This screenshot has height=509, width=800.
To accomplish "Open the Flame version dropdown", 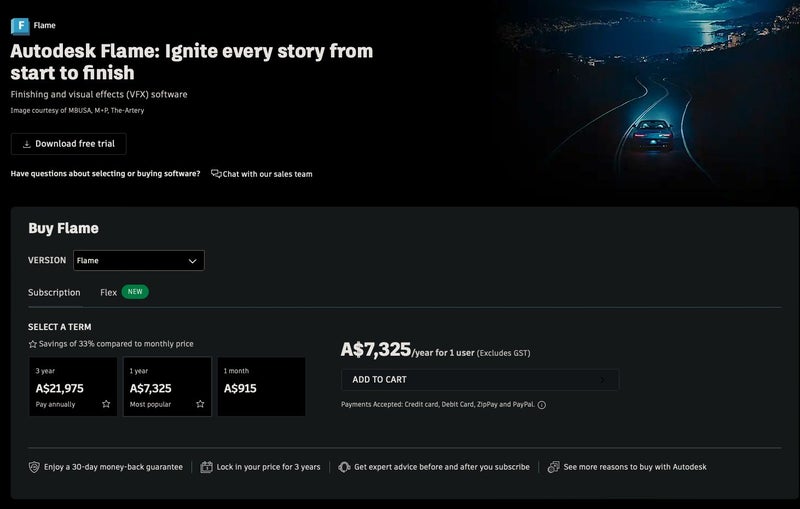I will click(138, 261).
